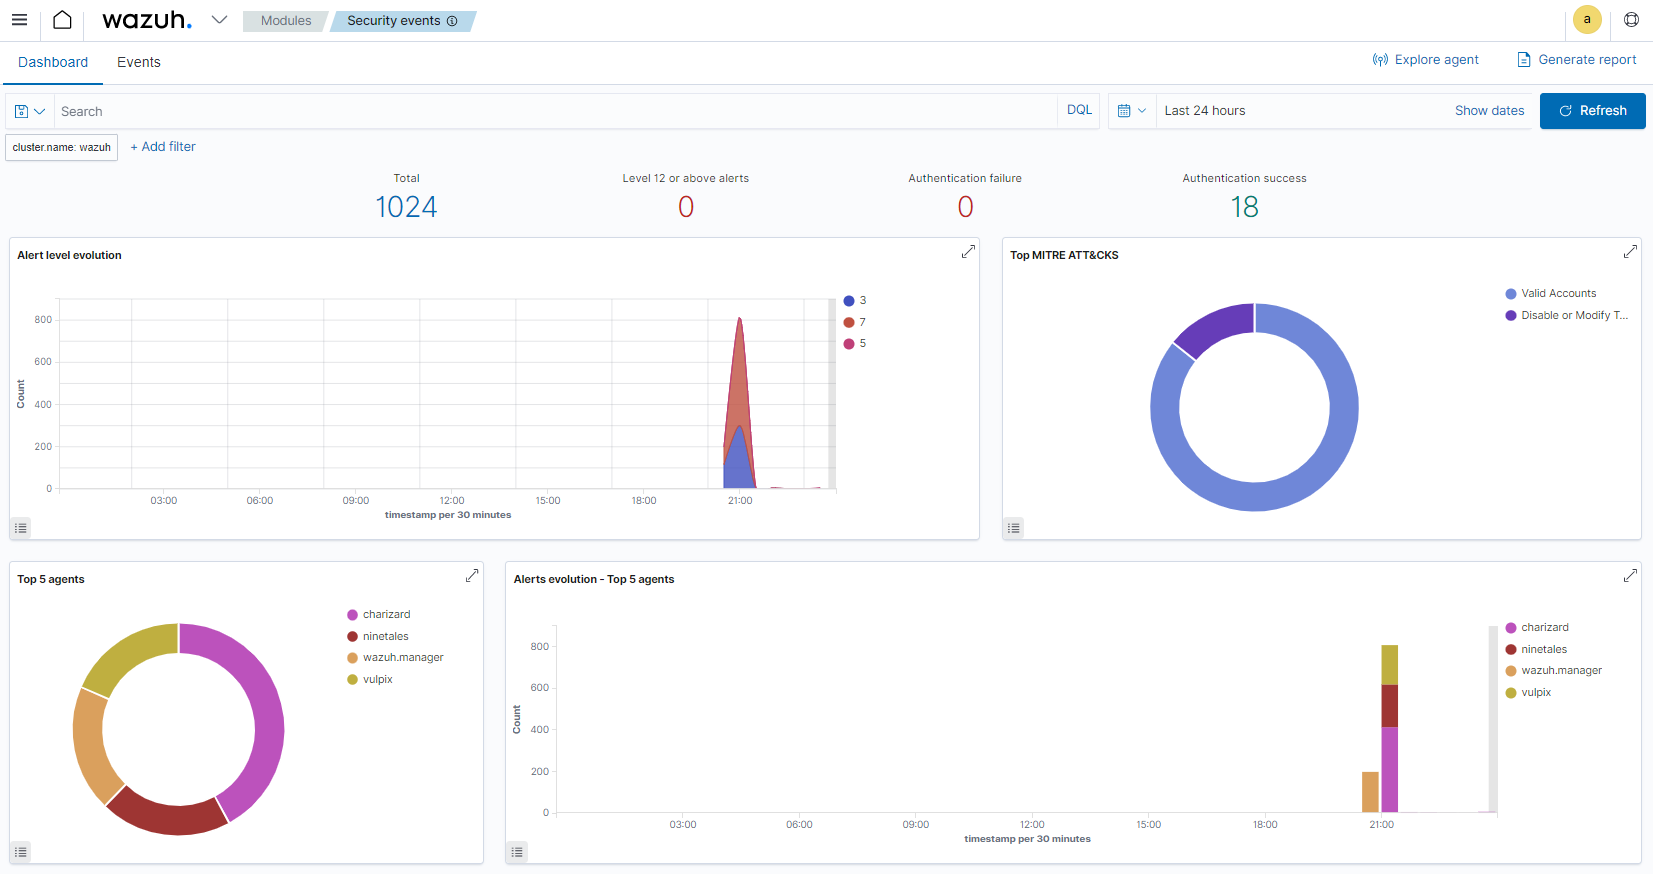1653x874 pixels.
Task: Click Level 12 or above alerts value
Action: [686, 207]
